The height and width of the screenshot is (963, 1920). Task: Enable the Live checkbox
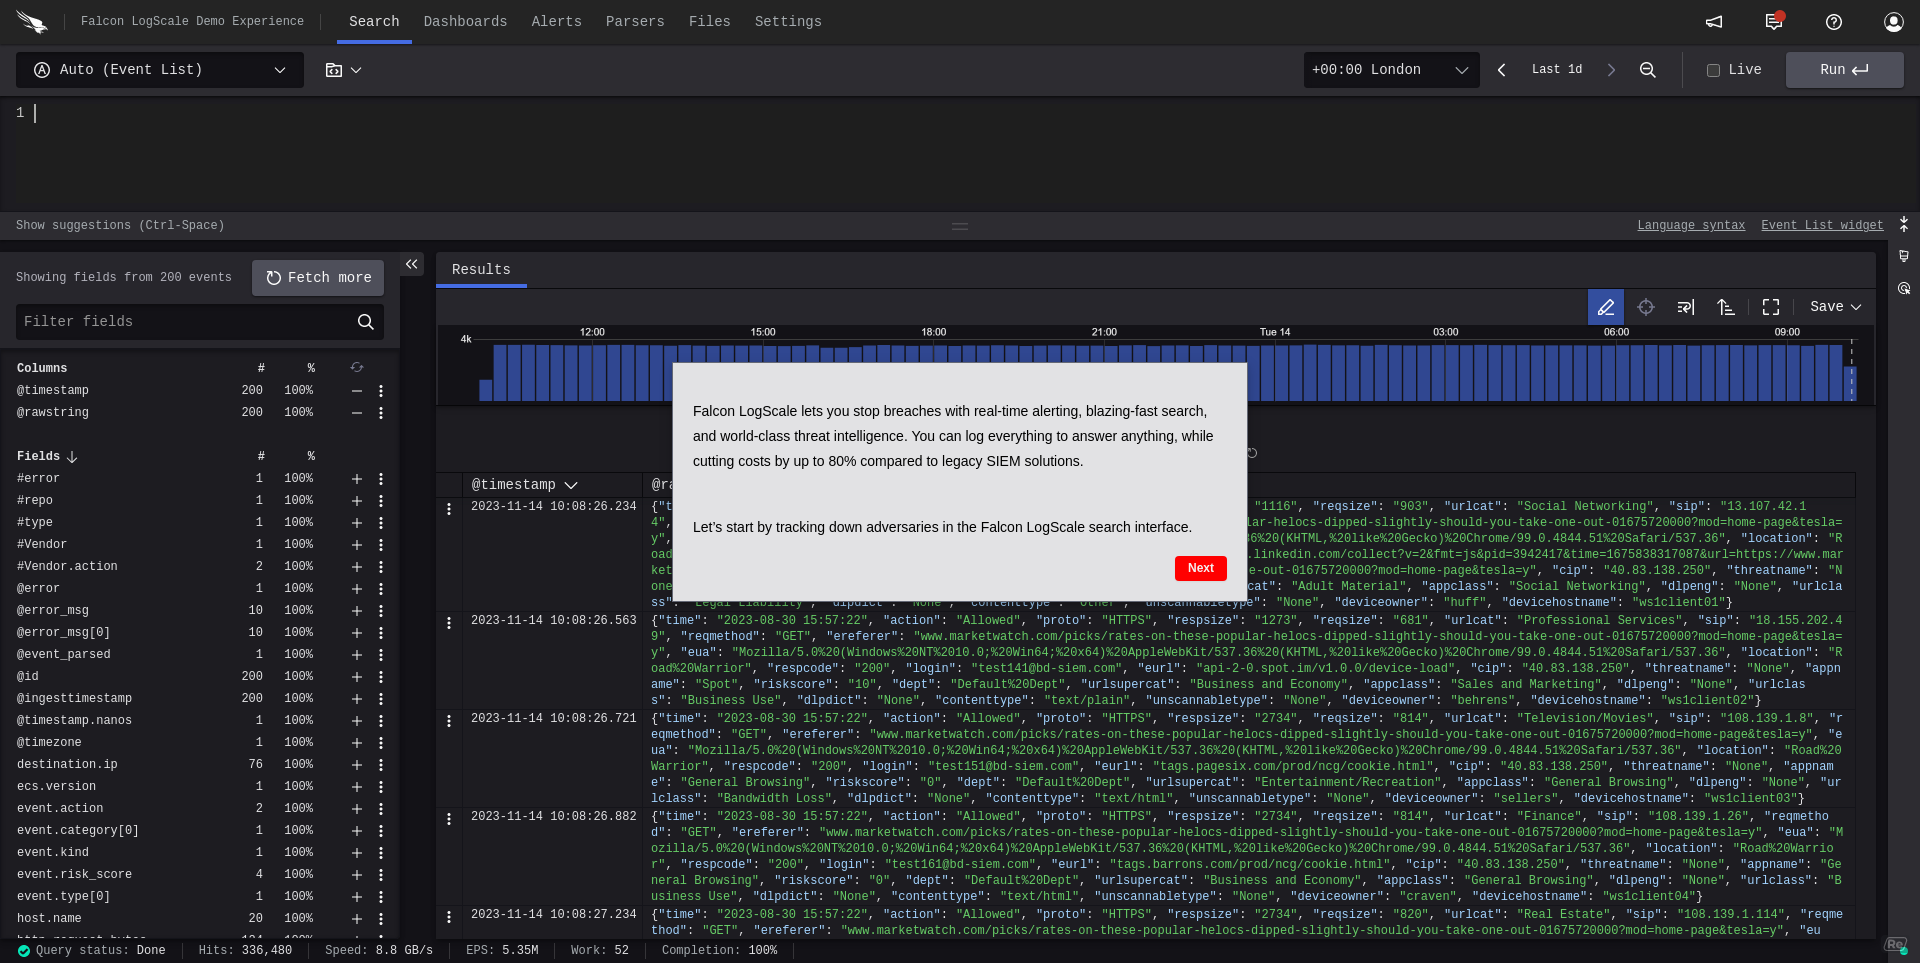[x=1713, y=70]
